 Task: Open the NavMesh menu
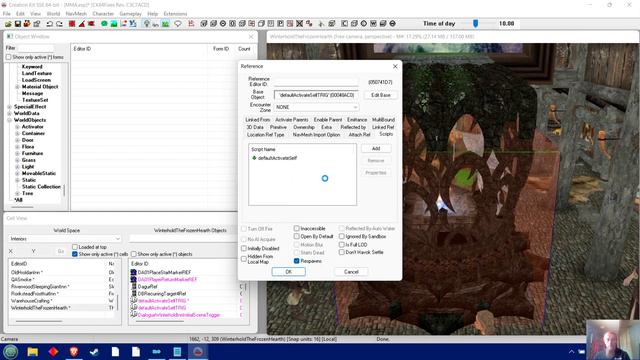76,13
